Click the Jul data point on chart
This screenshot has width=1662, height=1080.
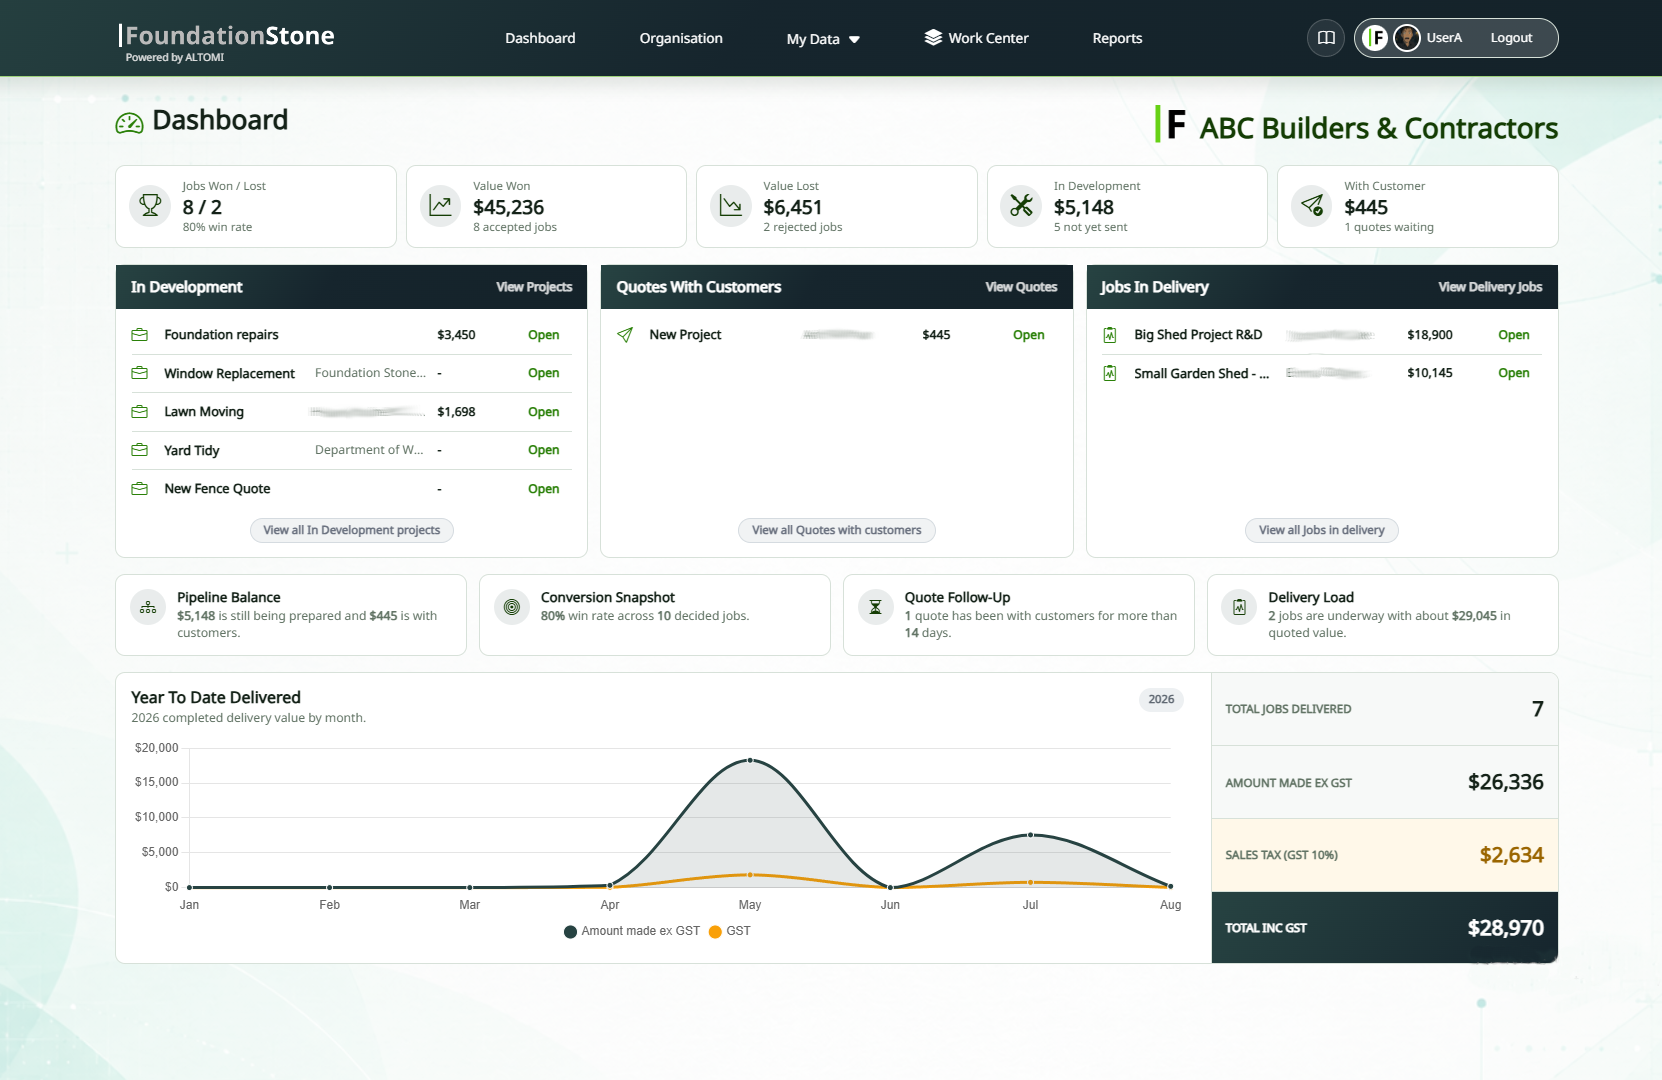click(1031, 834)
